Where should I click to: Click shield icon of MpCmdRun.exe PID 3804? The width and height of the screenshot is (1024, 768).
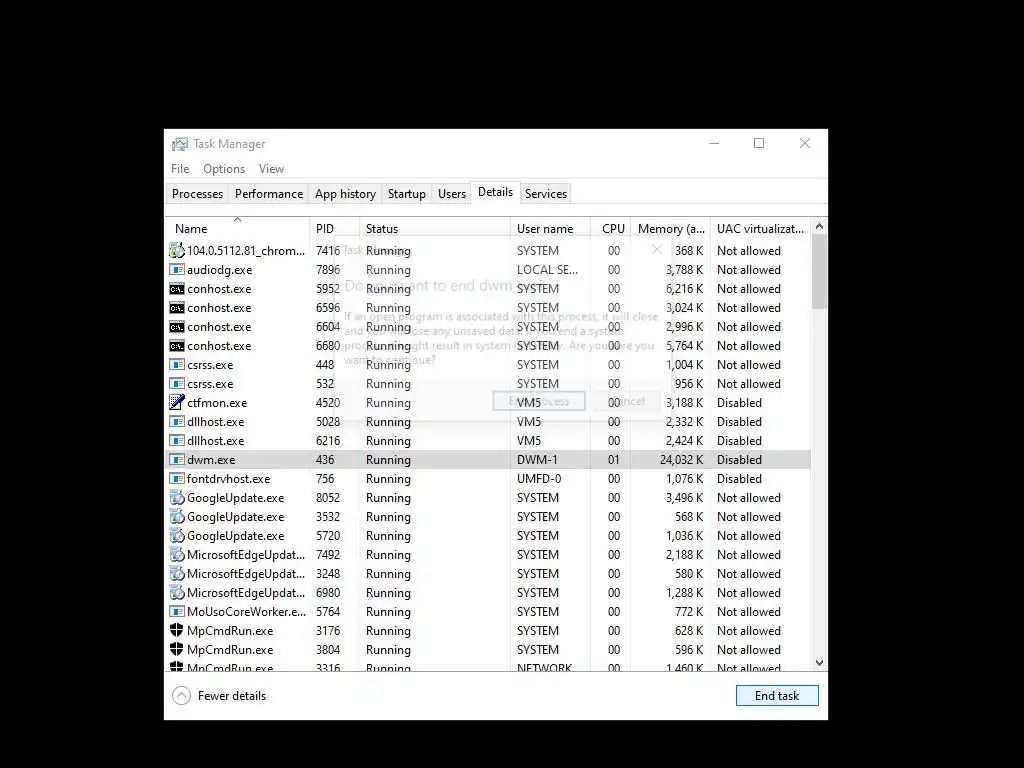(176, 649)
